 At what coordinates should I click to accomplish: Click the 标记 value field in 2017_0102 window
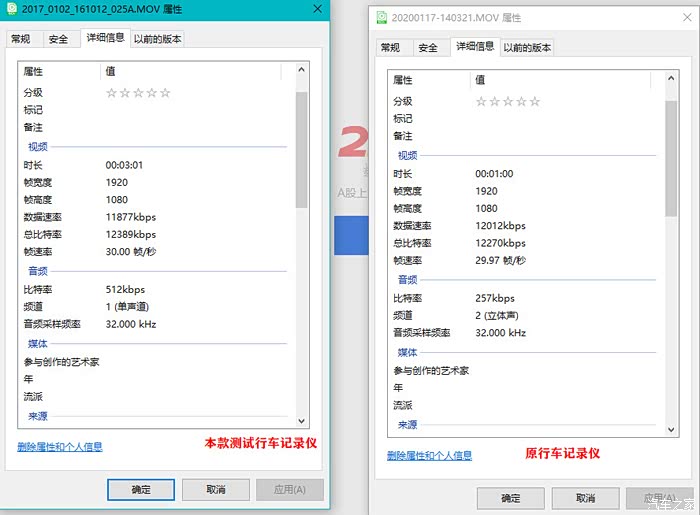[x=190, y=110]
